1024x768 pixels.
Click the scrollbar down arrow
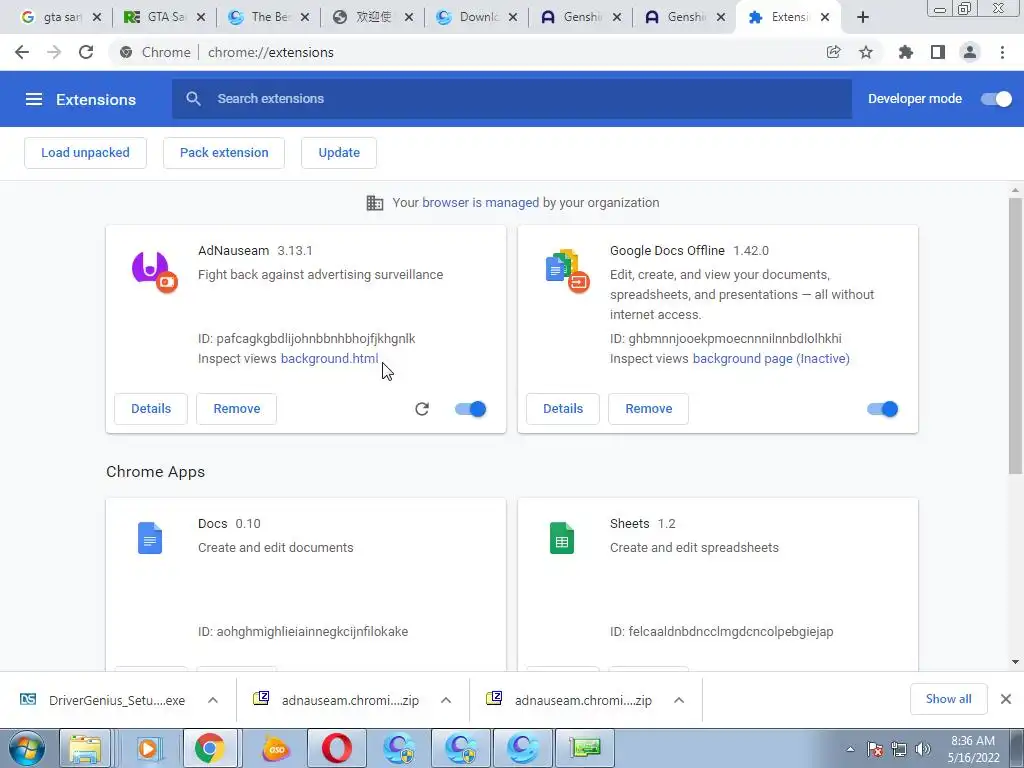[x=1015, y=662]
